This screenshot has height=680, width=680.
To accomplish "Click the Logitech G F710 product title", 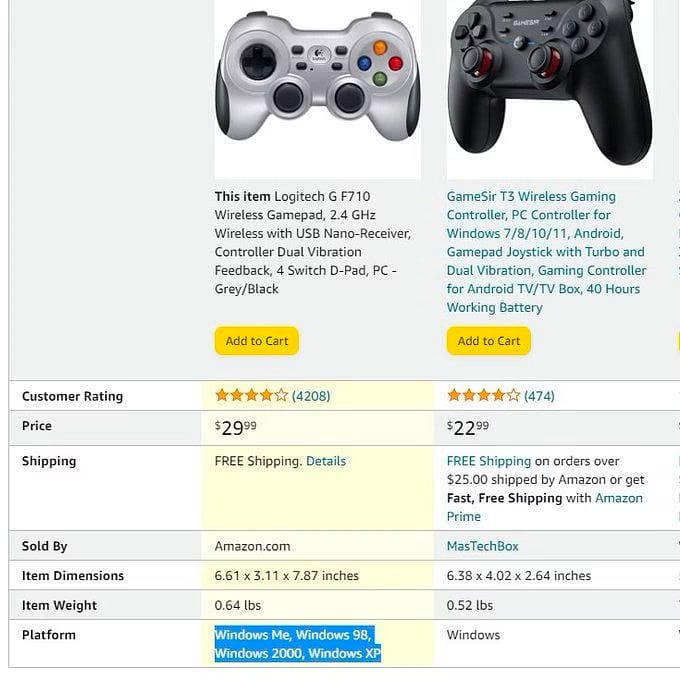I will (x=312, y=242).
